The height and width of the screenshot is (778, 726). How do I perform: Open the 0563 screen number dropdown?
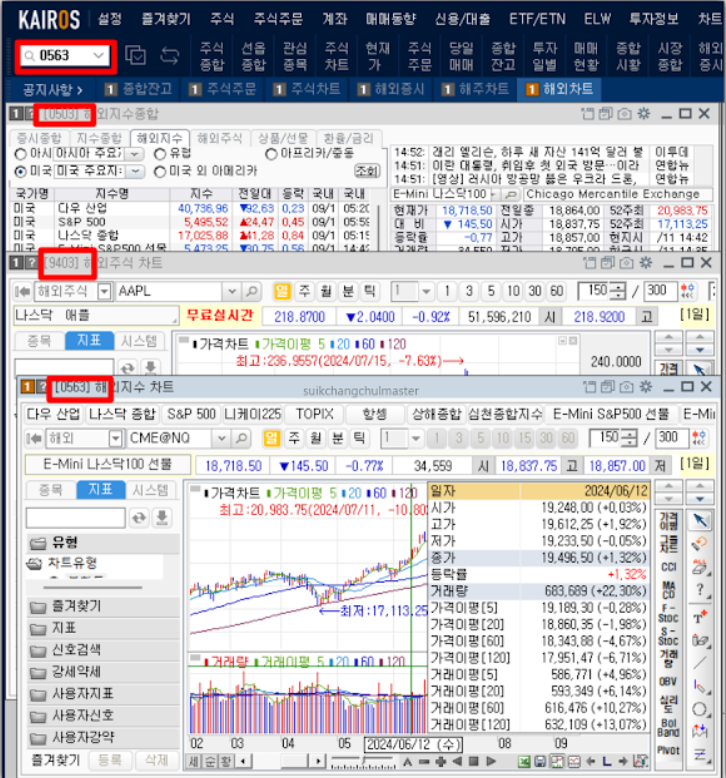pos(99,55)
